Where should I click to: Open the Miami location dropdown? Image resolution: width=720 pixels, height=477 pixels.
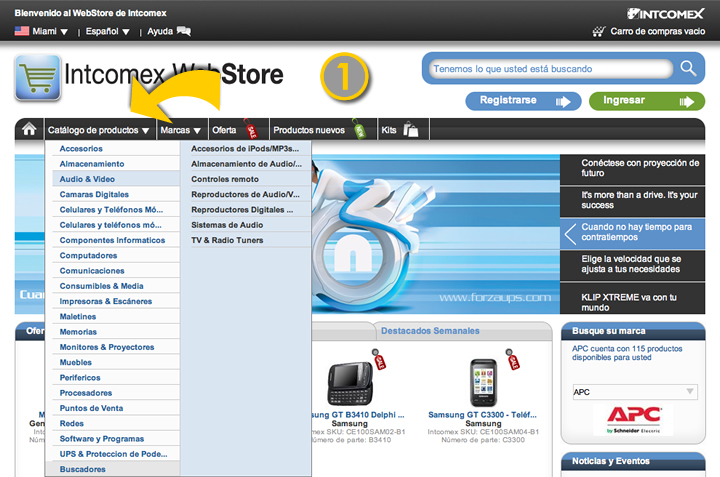click(x=50, y=31)
